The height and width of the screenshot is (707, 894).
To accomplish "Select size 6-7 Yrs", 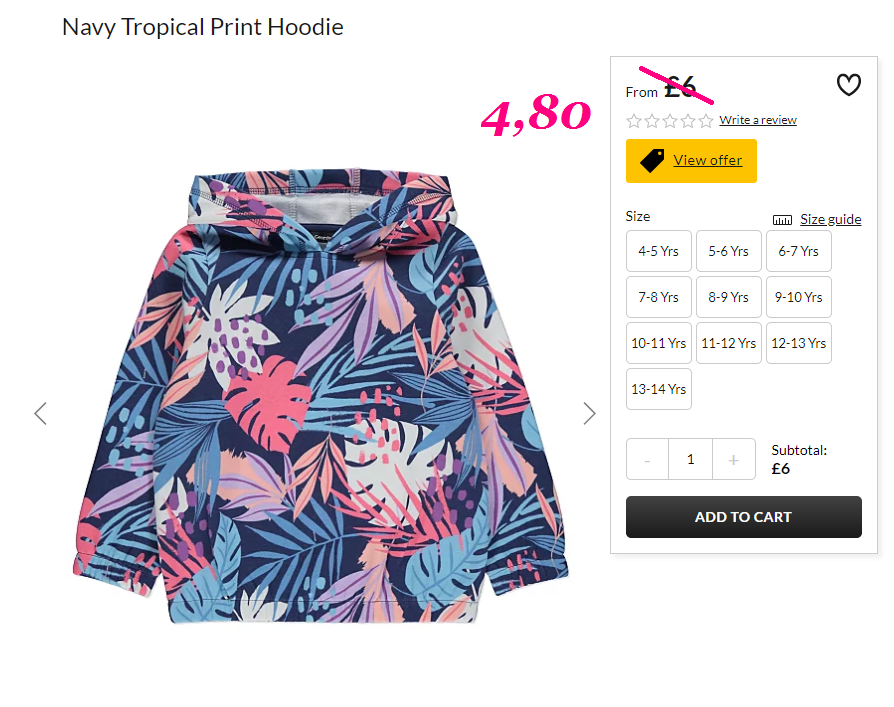I will coord(799,251).
